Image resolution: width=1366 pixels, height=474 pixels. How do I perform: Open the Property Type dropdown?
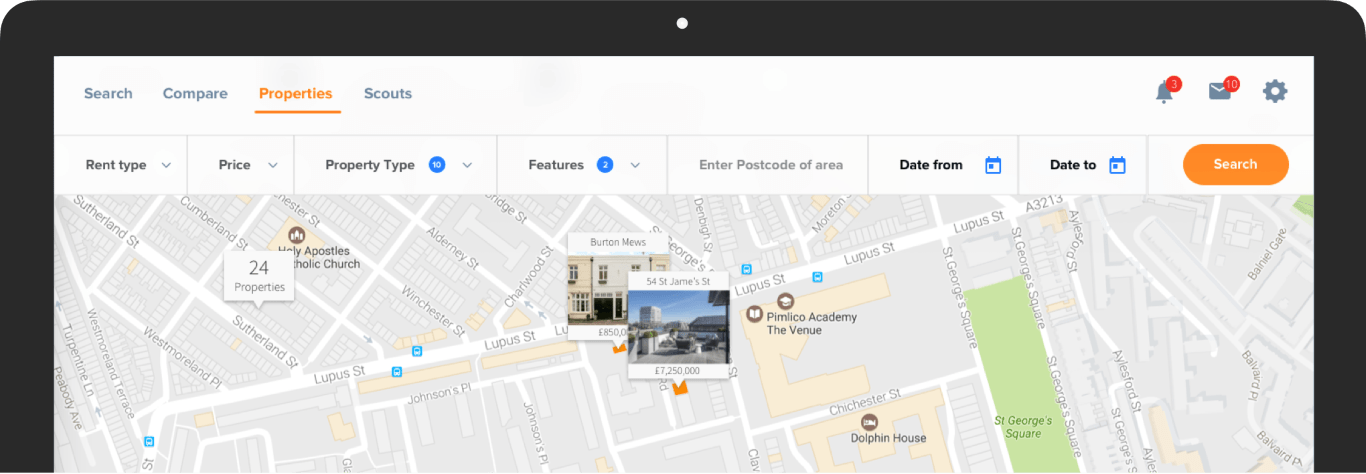tap(398, 165)
